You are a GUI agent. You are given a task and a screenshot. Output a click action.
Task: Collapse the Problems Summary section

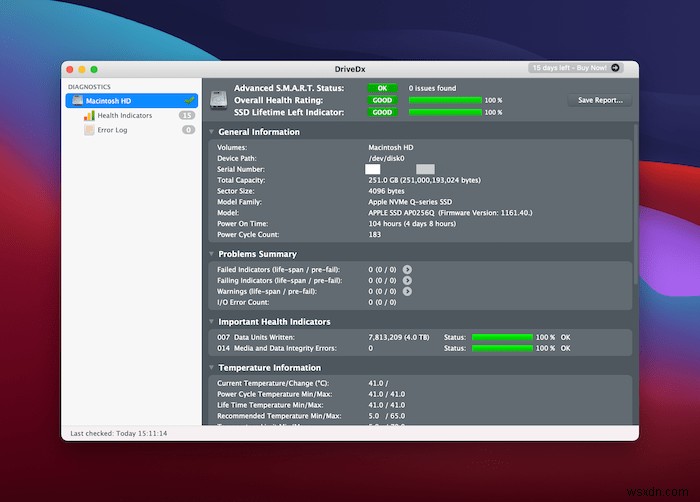click(211, 254)
